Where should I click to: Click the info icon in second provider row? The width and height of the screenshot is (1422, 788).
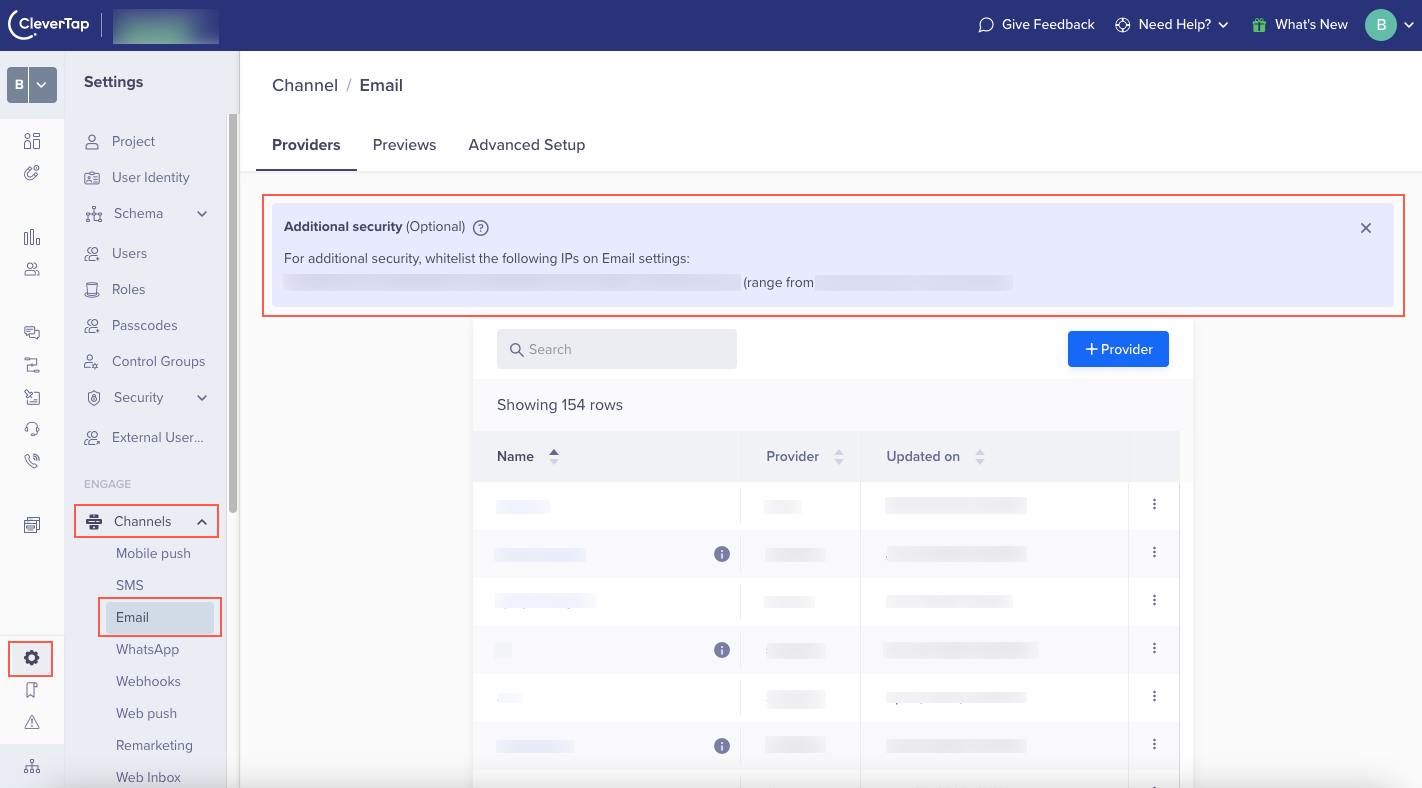tap(722, 554)
